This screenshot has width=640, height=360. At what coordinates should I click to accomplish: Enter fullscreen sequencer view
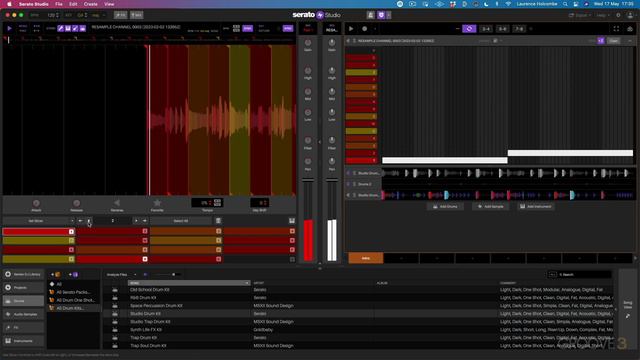pyautogui.click(x=616, y=29)
